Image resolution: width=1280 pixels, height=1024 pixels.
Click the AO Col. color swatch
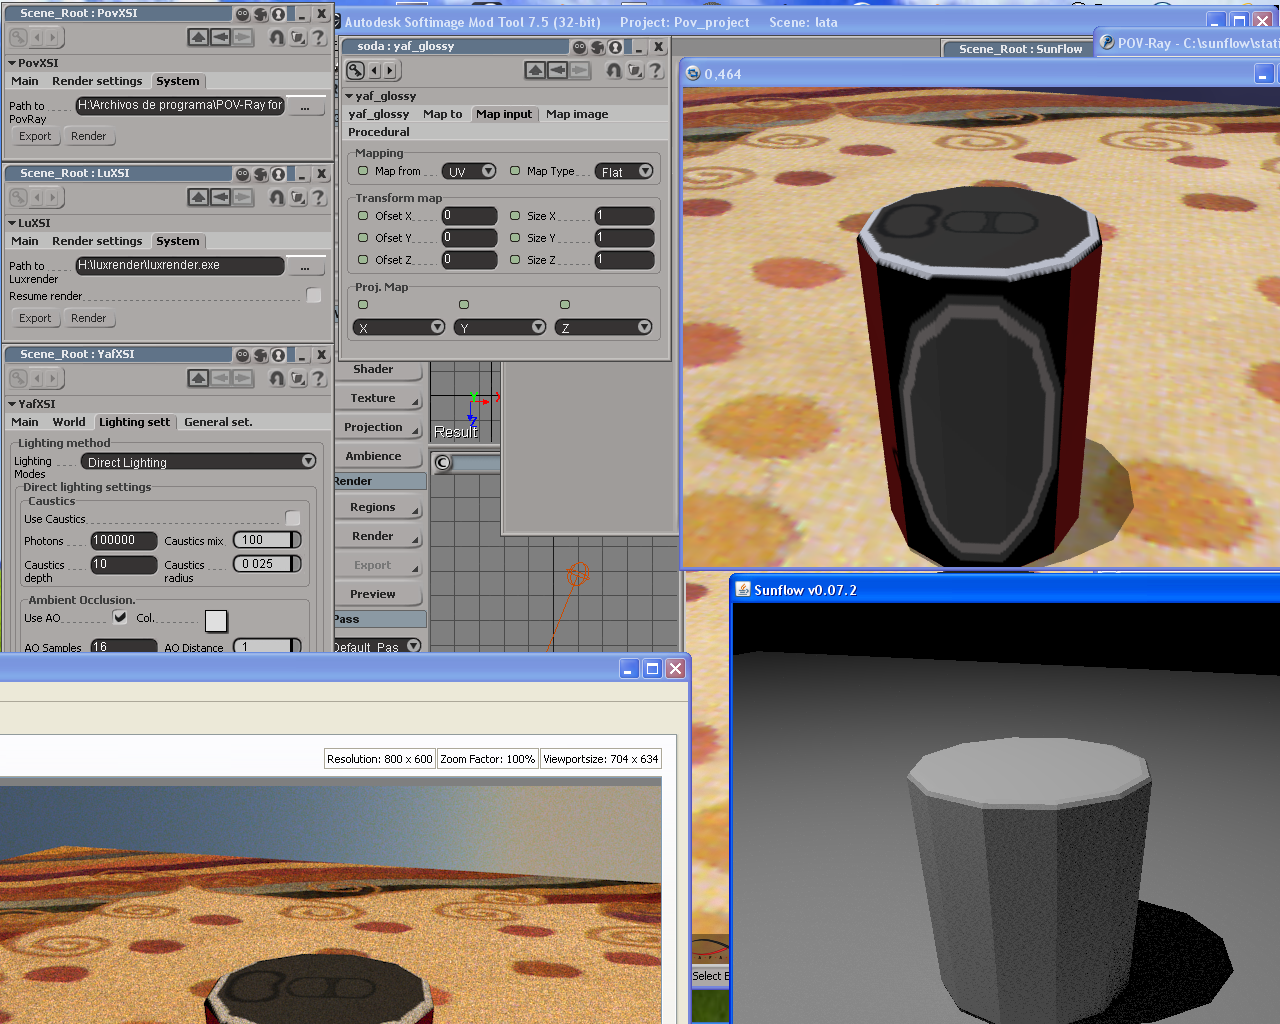pyautogui.click(x=216, y=621)
